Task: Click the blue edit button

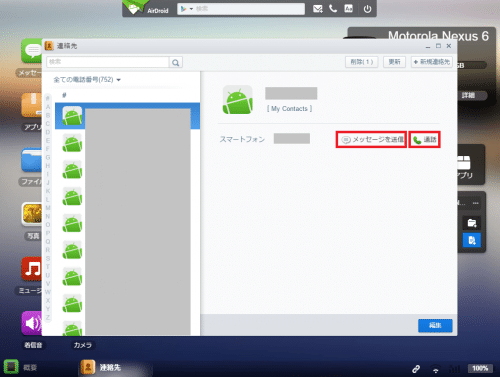Action: (435, 325)
